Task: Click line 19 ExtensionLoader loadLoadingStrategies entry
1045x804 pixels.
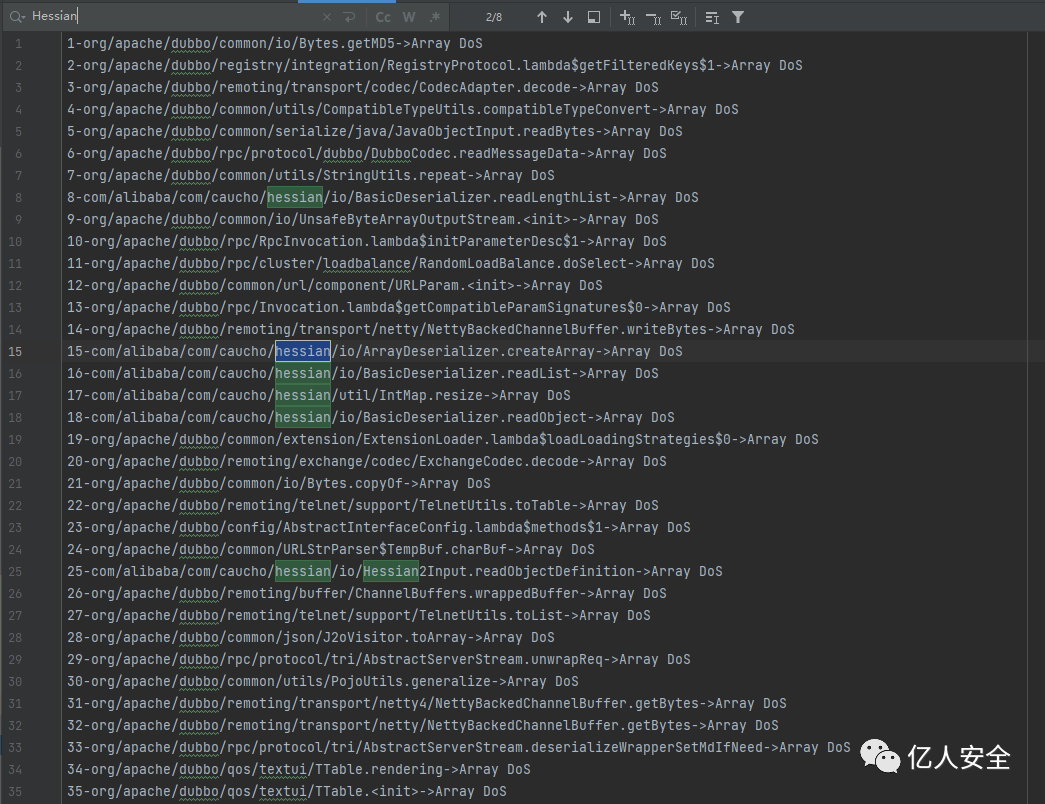Action: pyautogui.click(x=443, y=439)
